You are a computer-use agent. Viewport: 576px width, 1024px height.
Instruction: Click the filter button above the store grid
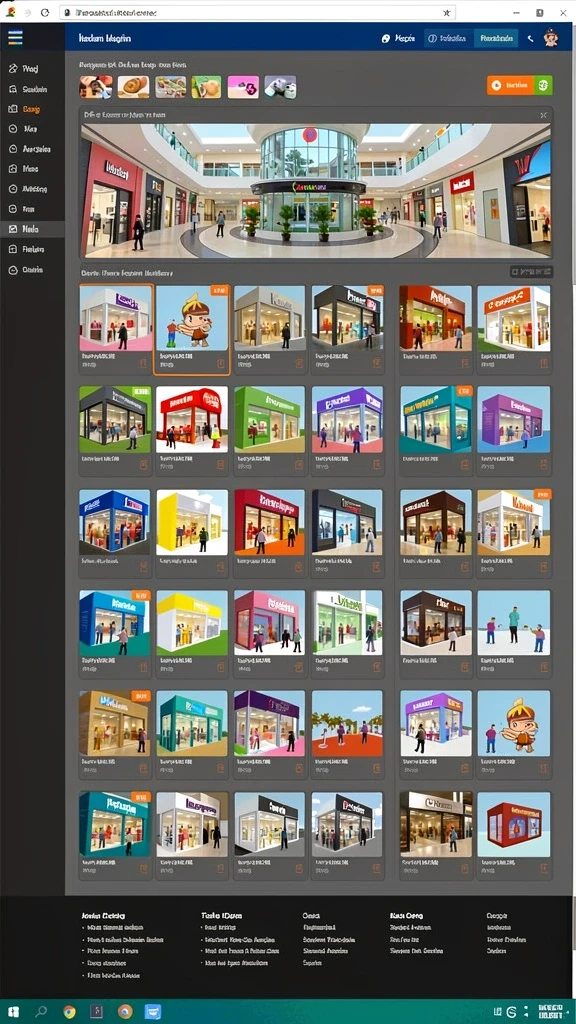[x=531, y=271]
